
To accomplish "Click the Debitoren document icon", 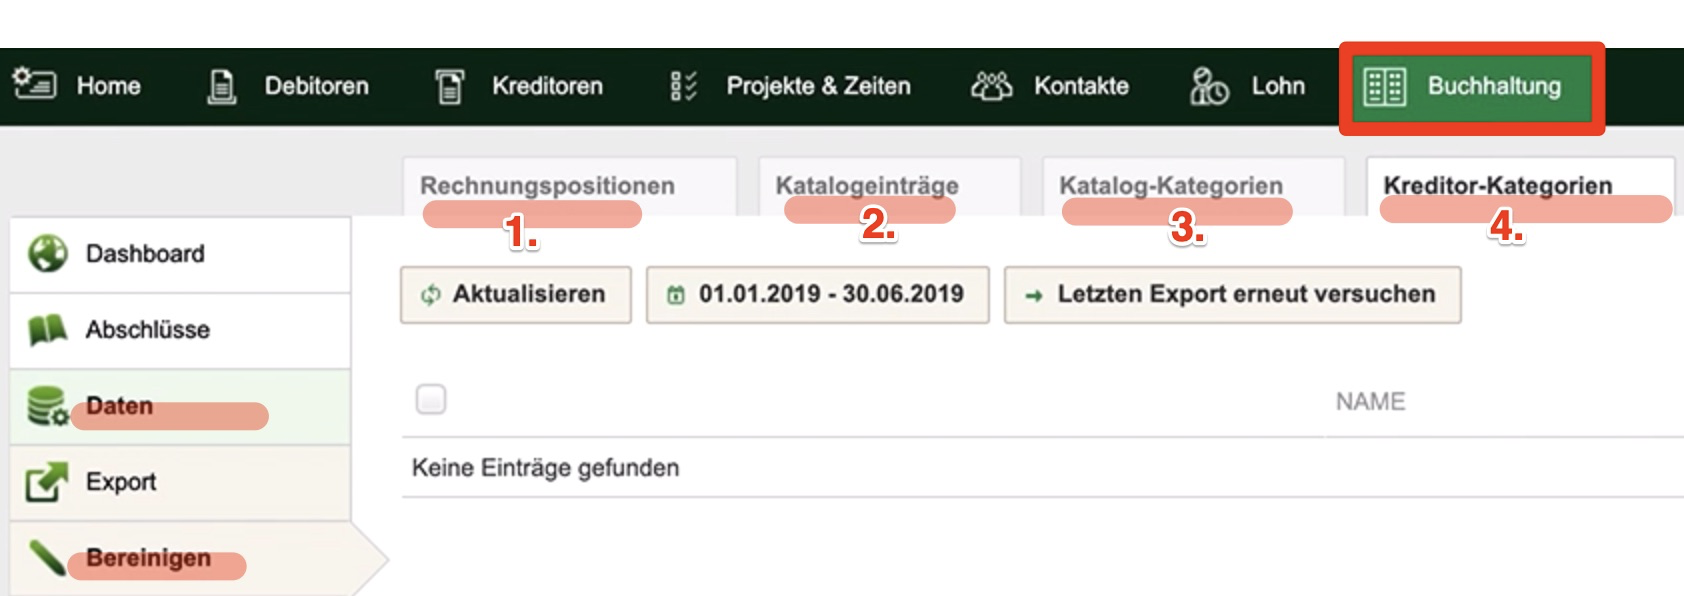I will tap(221, 86).
